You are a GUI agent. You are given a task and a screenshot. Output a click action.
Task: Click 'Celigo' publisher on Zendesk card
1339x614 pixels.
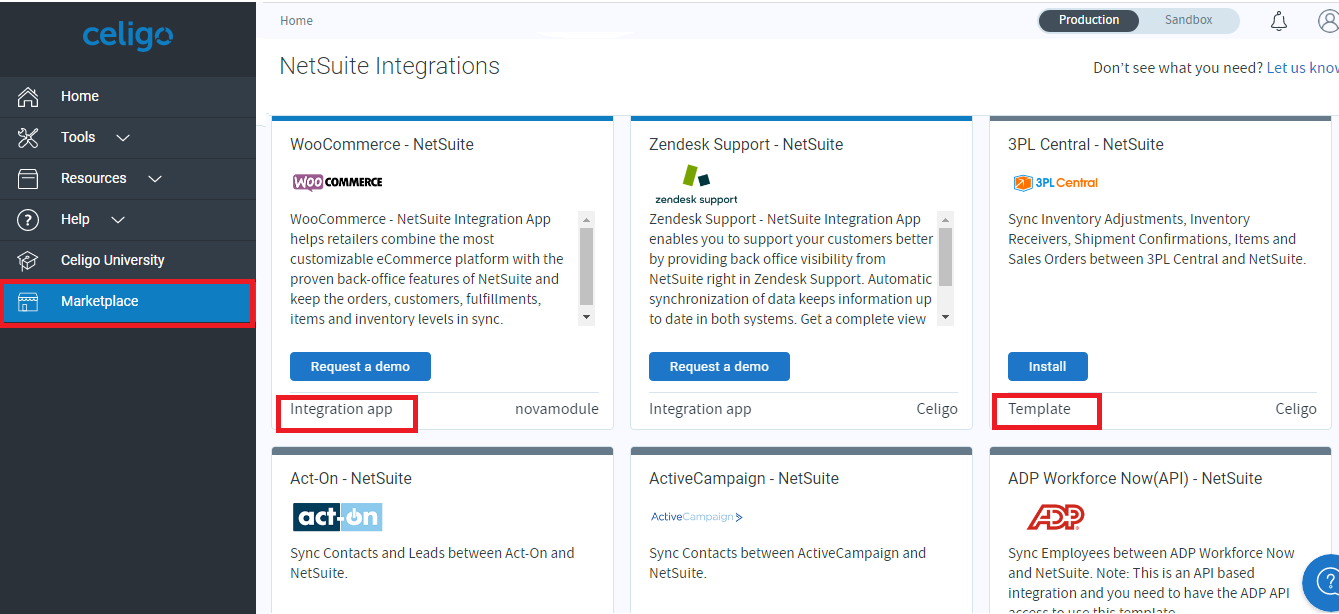pyautogui.click(x=937, y=409)
